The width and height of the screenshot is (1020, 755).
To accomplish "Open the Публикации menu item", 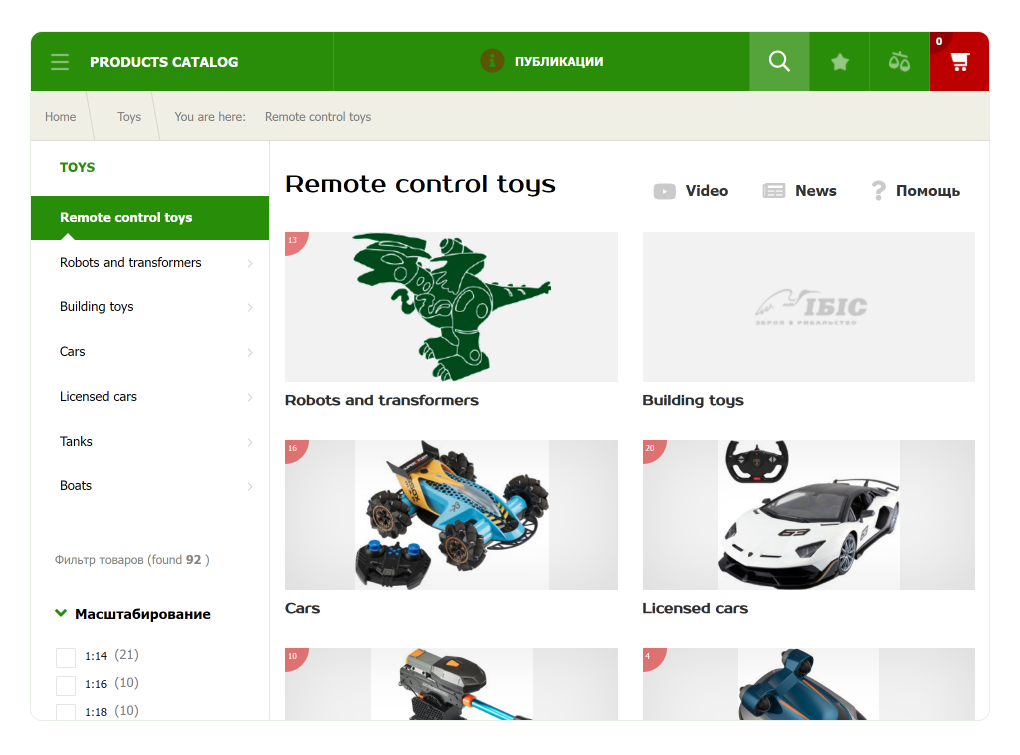I will point(559,62).
